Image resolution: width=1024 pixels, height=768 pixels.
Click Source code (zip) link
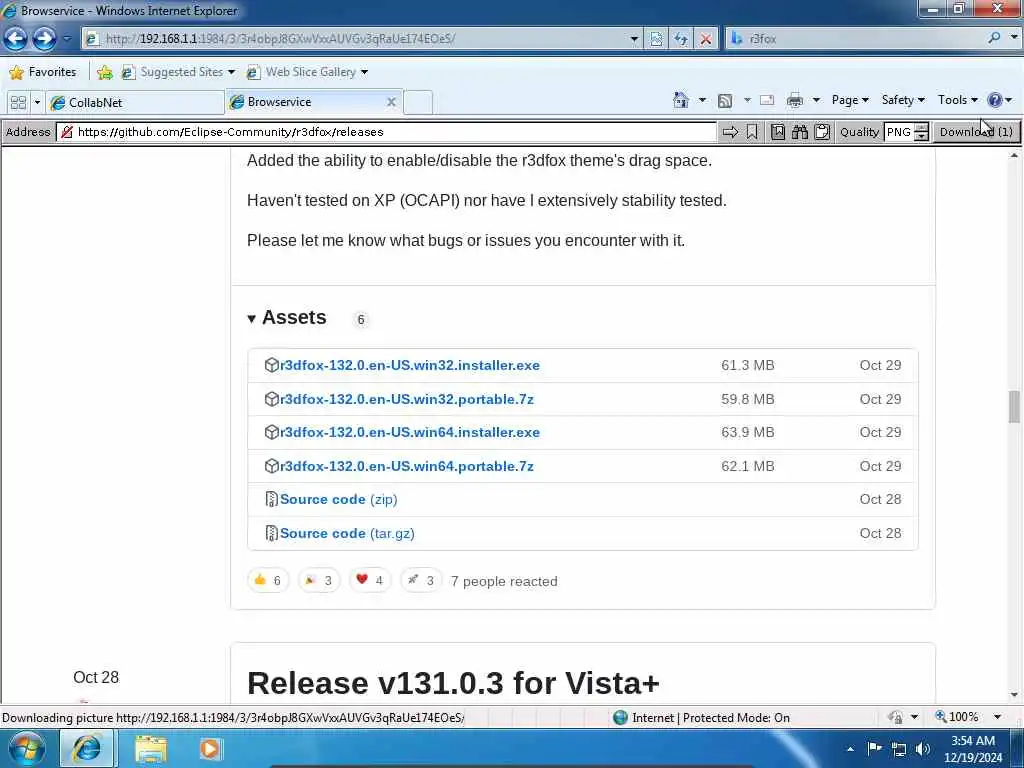click(338, 500)
